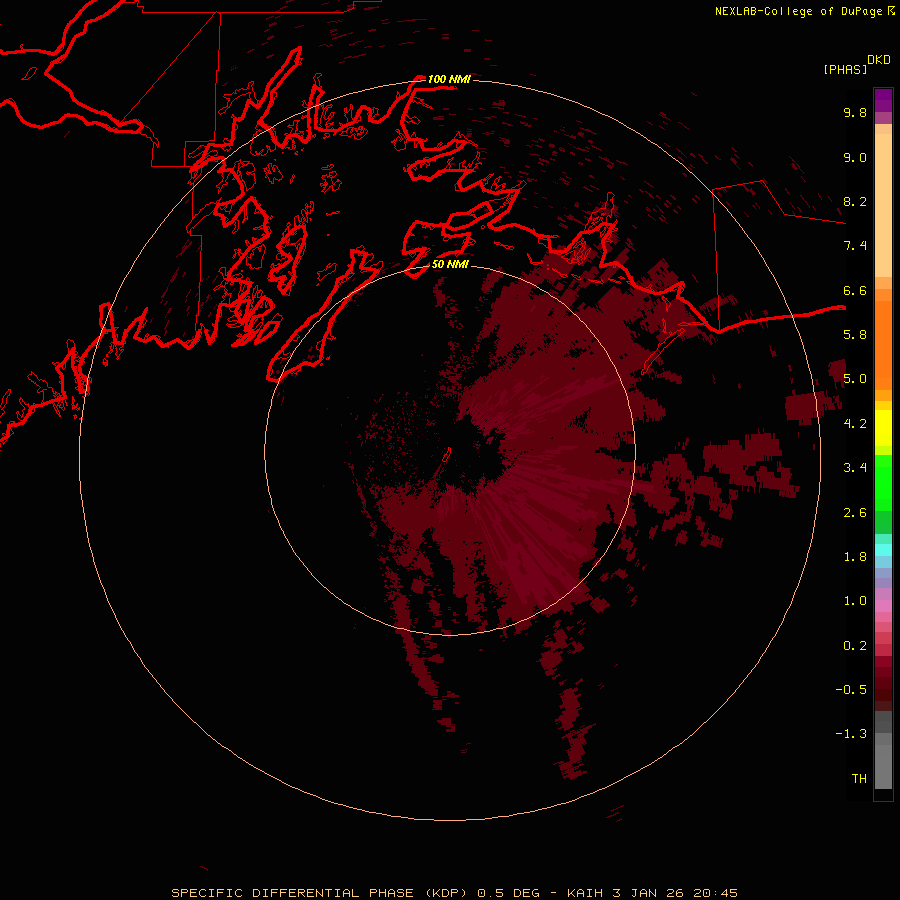Select the 6.6 legend value
Viewport: 900px width, 900px height.
[855, 290]
